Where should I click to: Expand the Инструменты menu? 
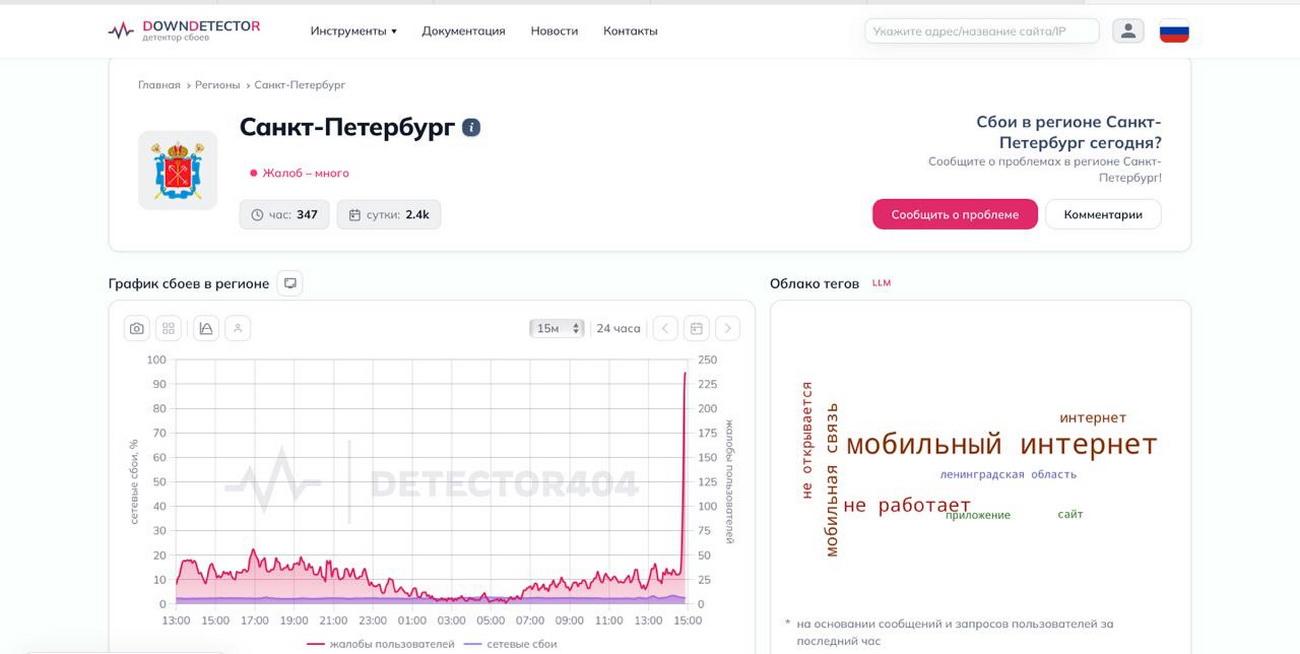tap(353, 31)
